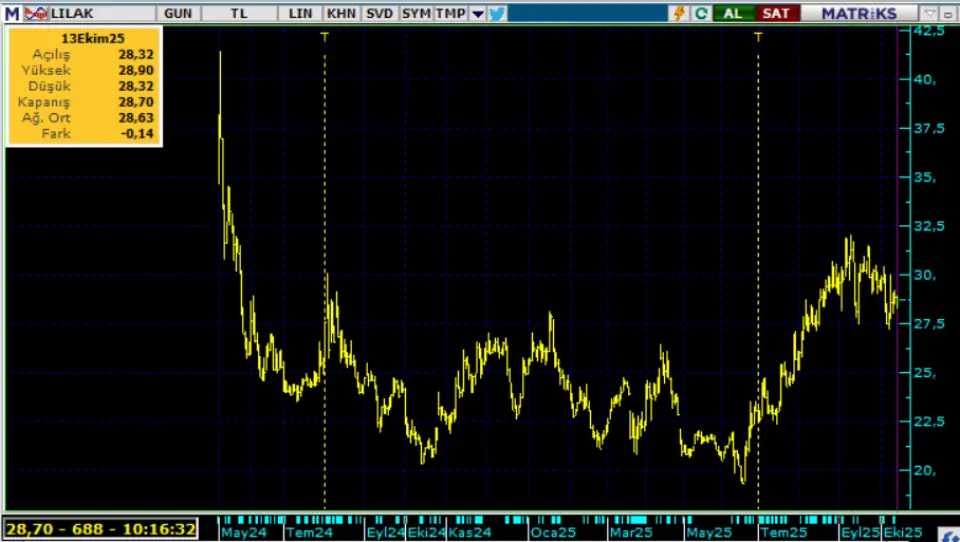Viewport: 960px width, 542px height.
Task: Toggle the SVD option in toolbar
Action: click(379, 14)
